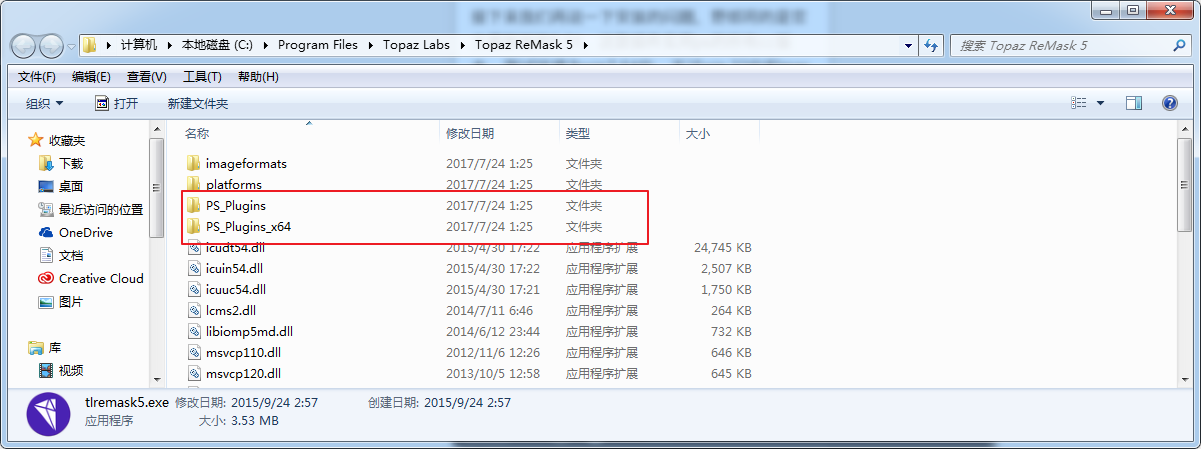Select the PS_Plugins_x64 folder

click(248, 226)
